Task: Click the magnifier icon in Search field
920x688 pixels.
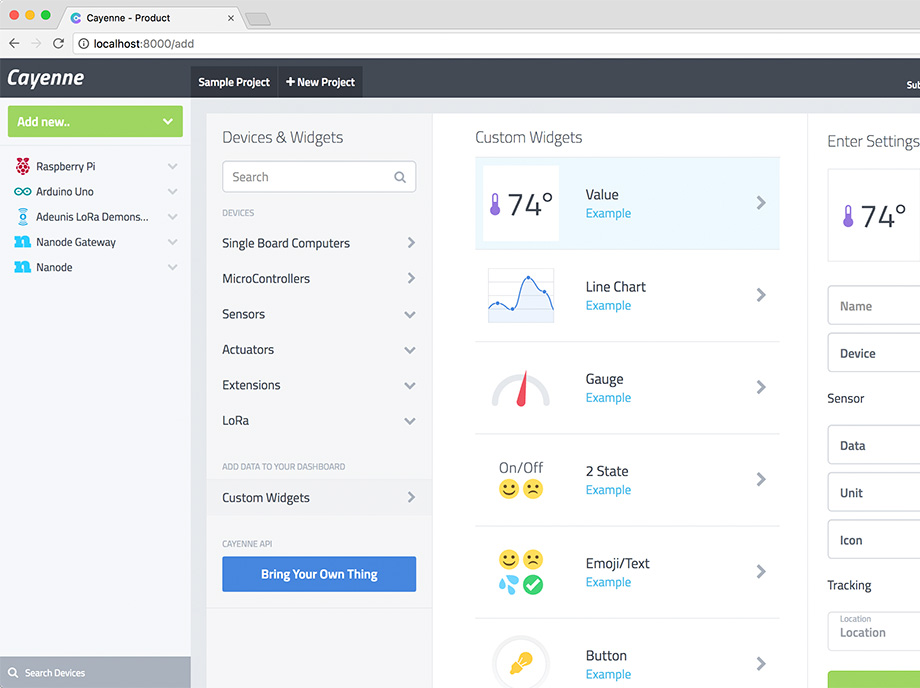Action: pos(400,177)
